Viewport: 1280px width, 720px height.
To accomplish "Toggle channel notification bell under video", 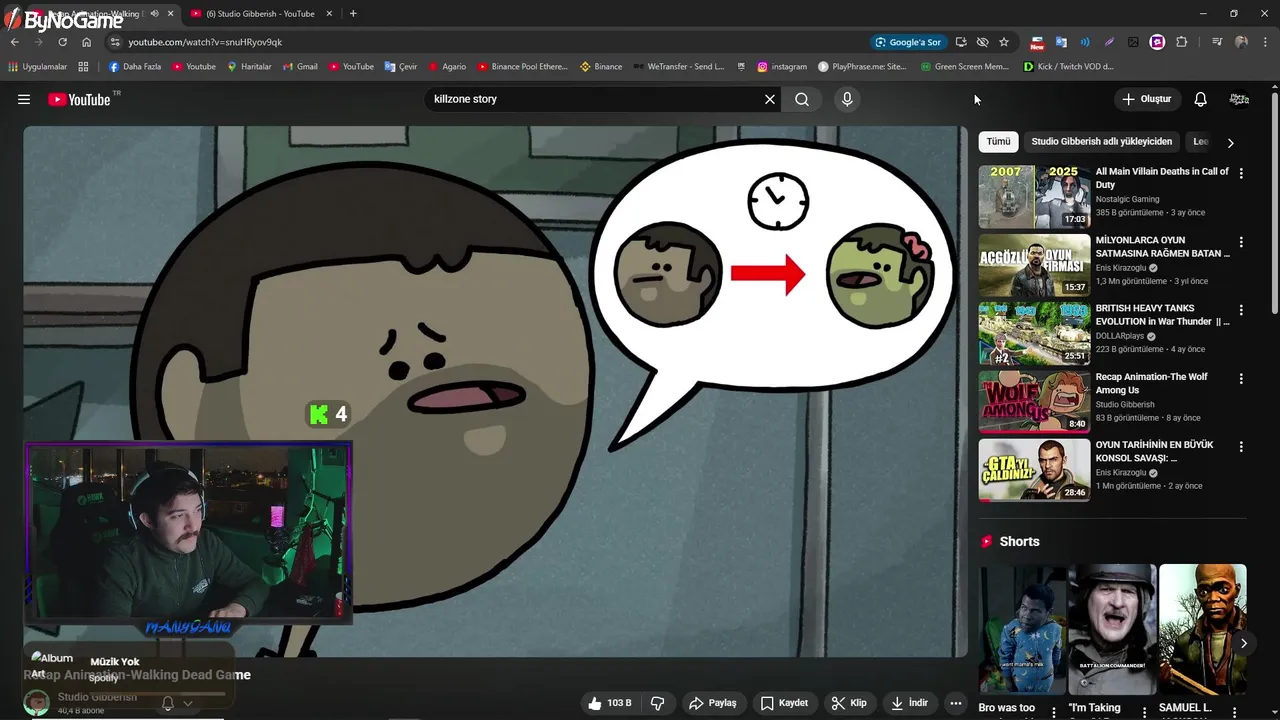I will [x=168, y=703].
